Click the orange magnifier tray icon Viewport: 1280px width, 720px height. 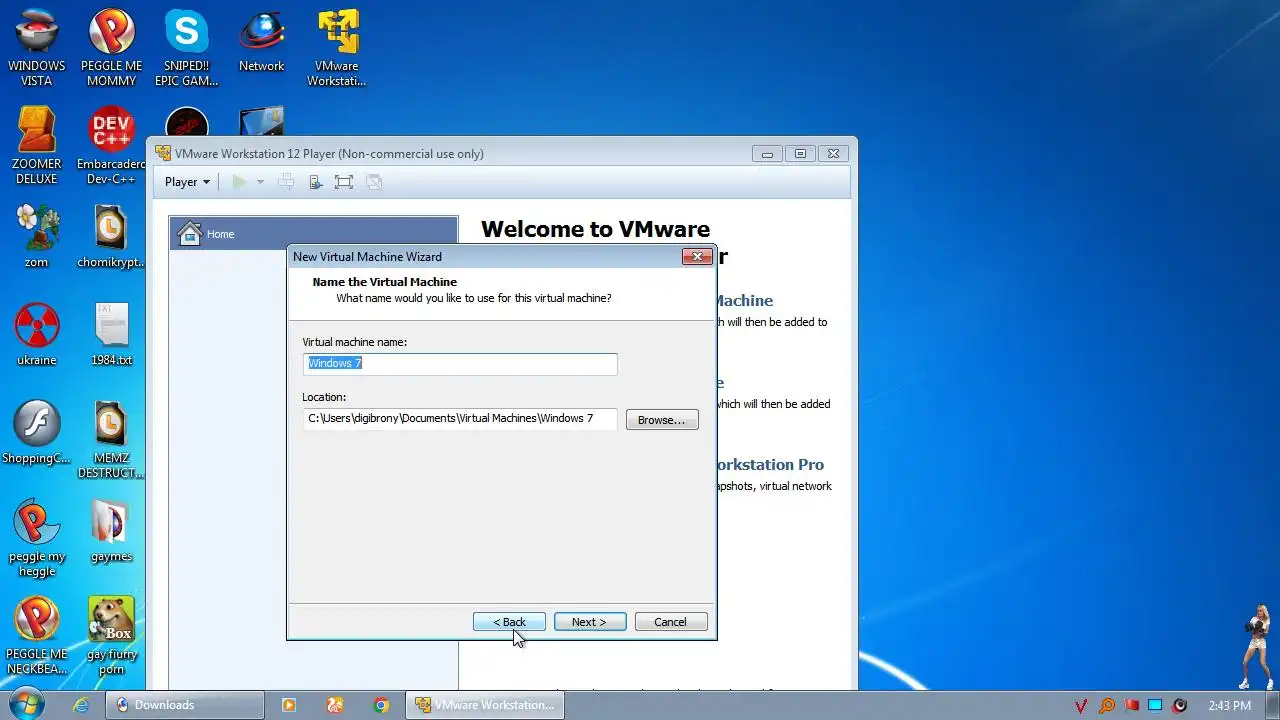coord(1107,706)
